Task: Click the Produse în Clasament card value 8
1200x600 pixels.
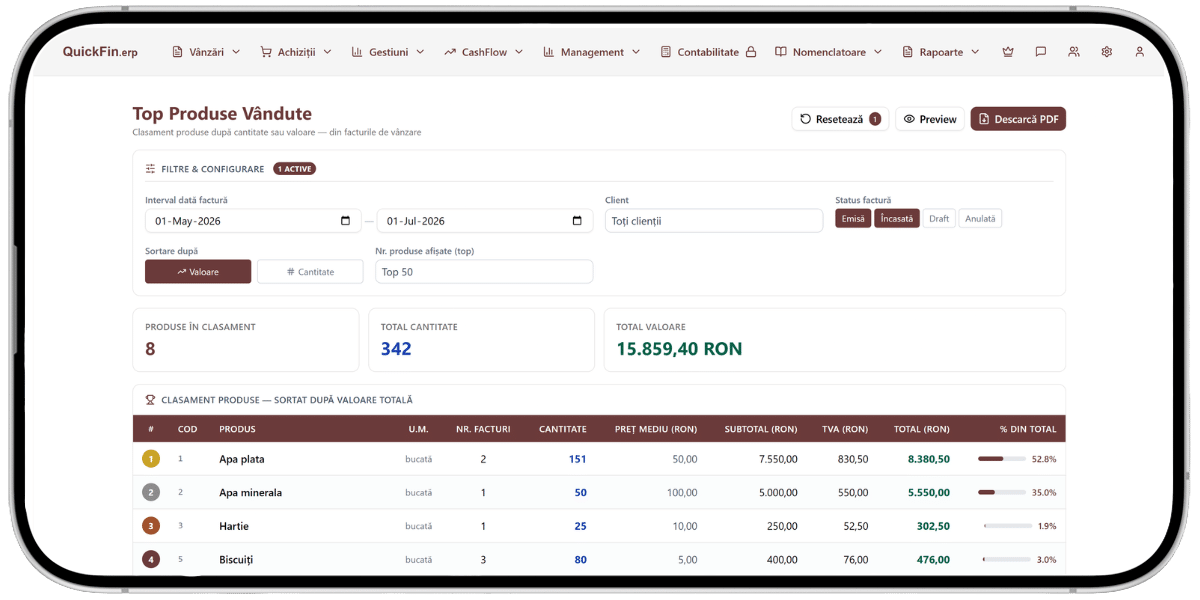Action: click(150, 349)
